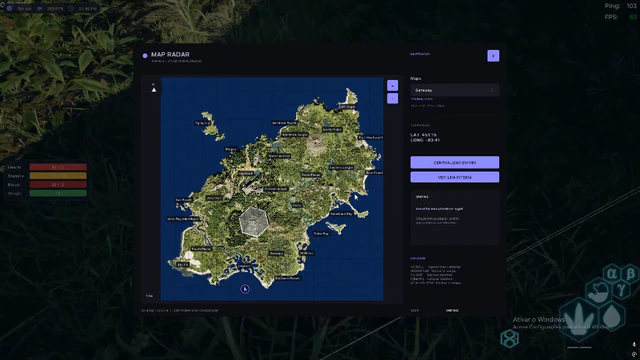
Task: Zoom out the radar map with minus button
Action: pyautogui.click(x=392, y=98)
